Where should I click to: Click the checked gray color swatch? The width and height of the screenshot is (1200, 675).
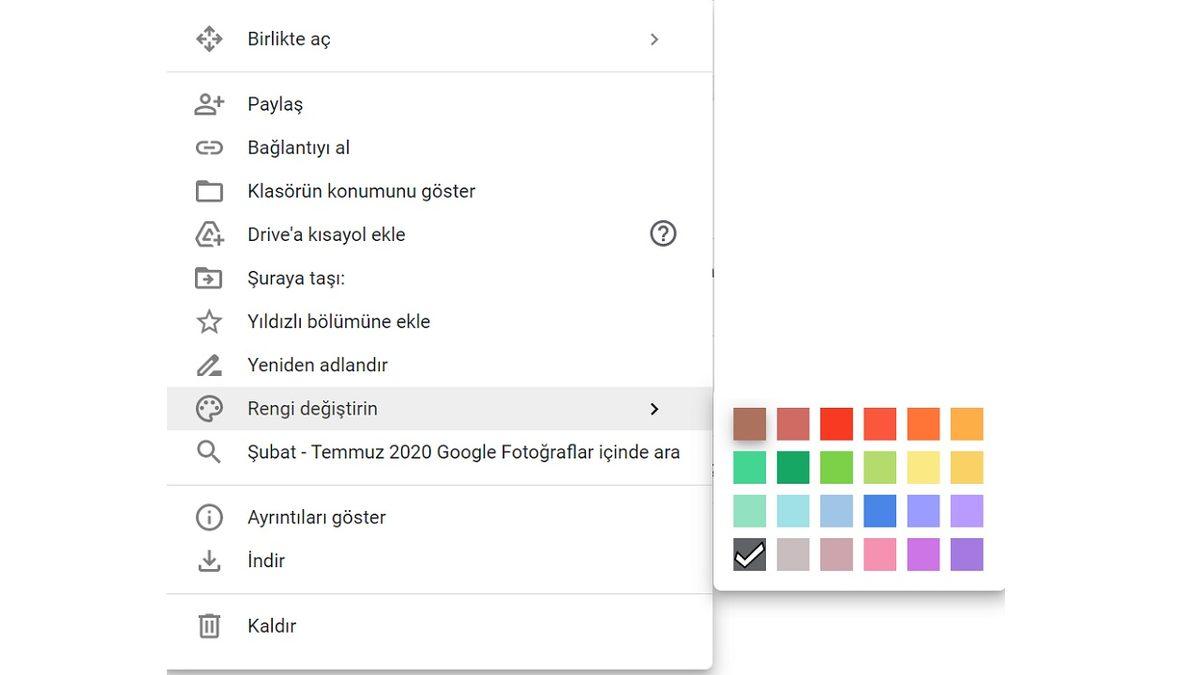(749, 555)
